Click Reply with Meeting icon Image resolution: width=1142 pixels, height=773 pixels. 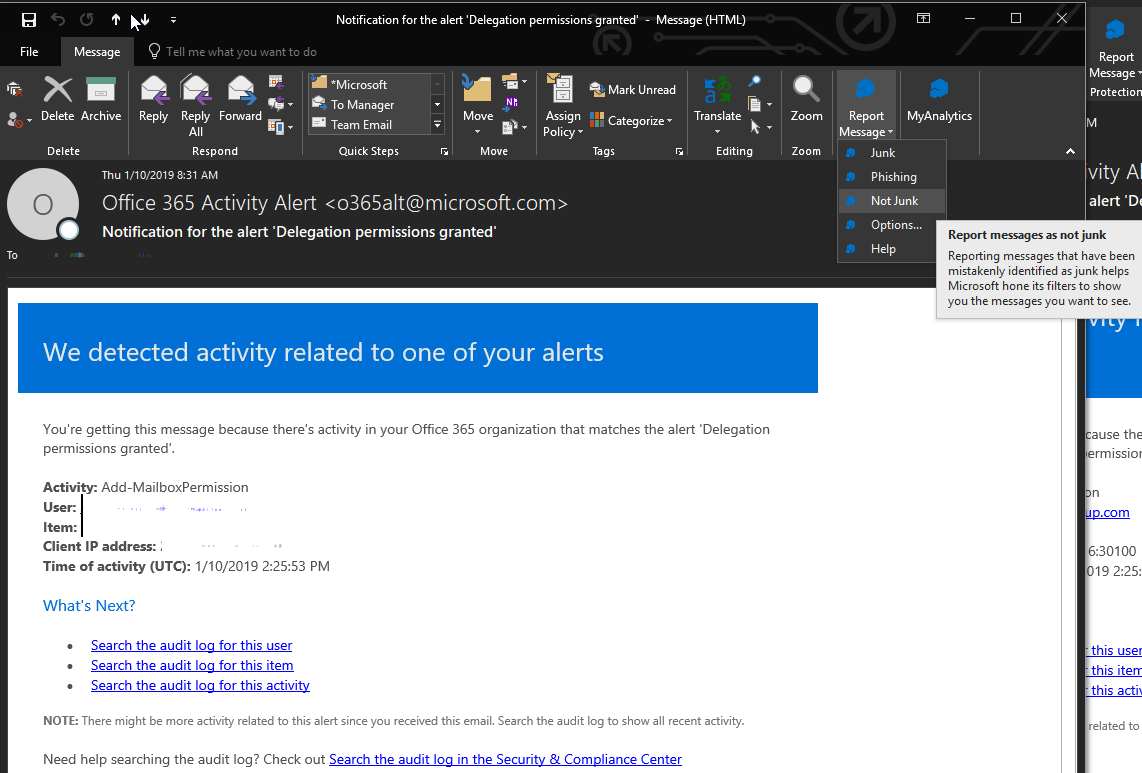click(x=276, y=82)
